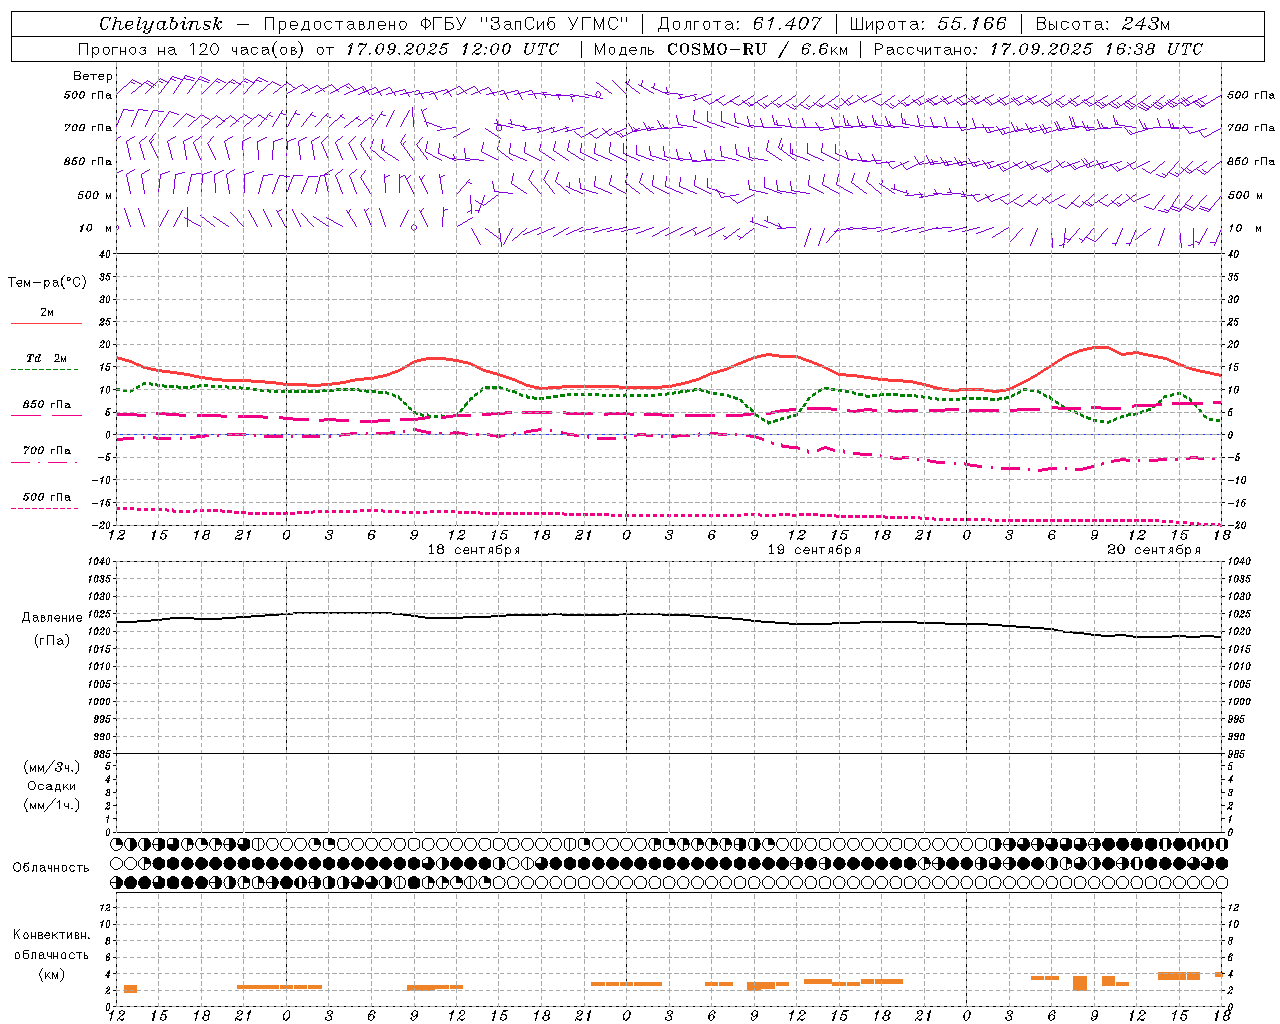Click the (гПа) unit label under Давление
Viewport: 1280px width, 1024px height.
coord(52,640)
